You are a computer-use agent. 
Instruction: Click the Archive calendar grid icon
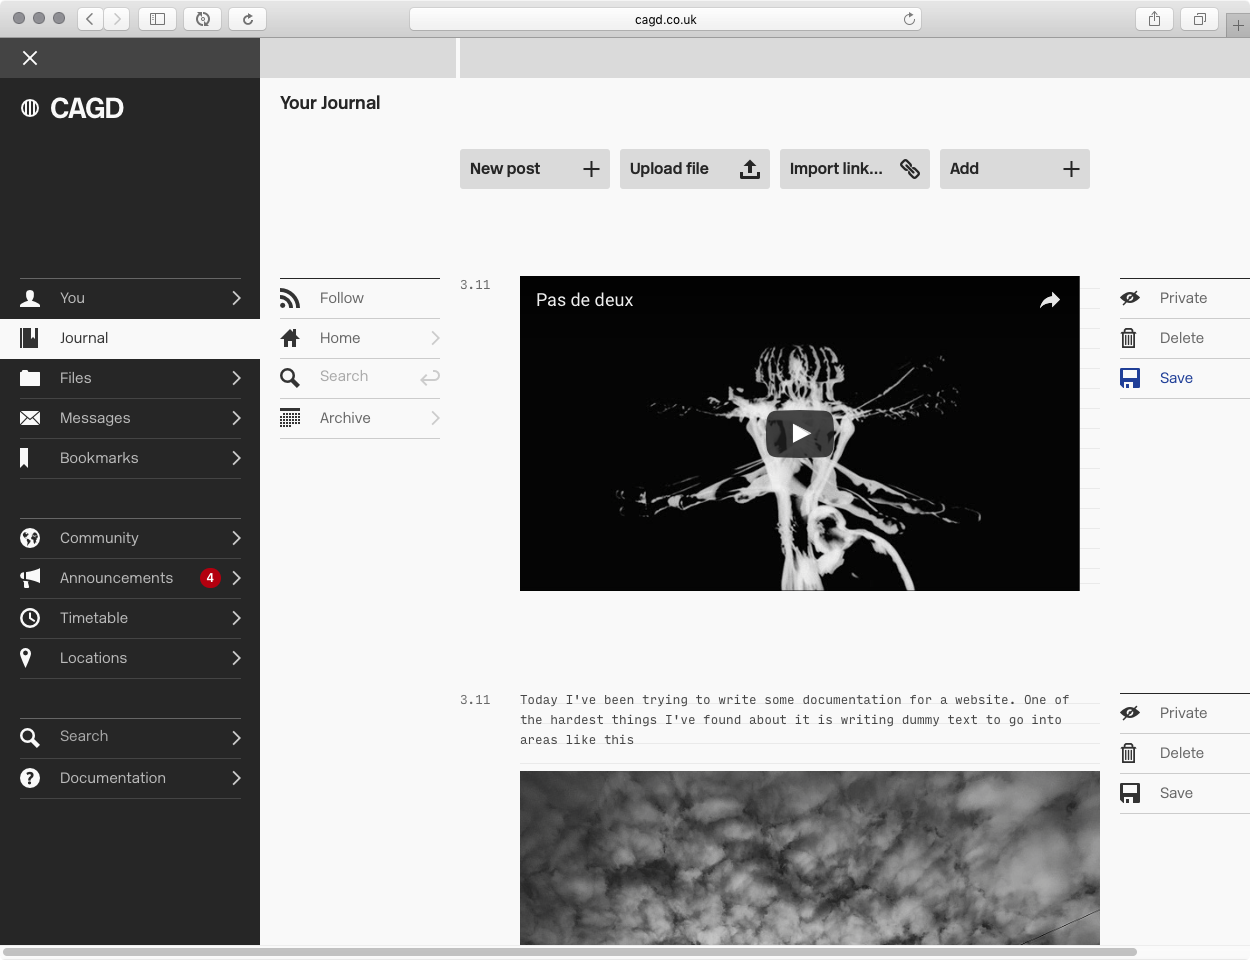click(290, 418)
